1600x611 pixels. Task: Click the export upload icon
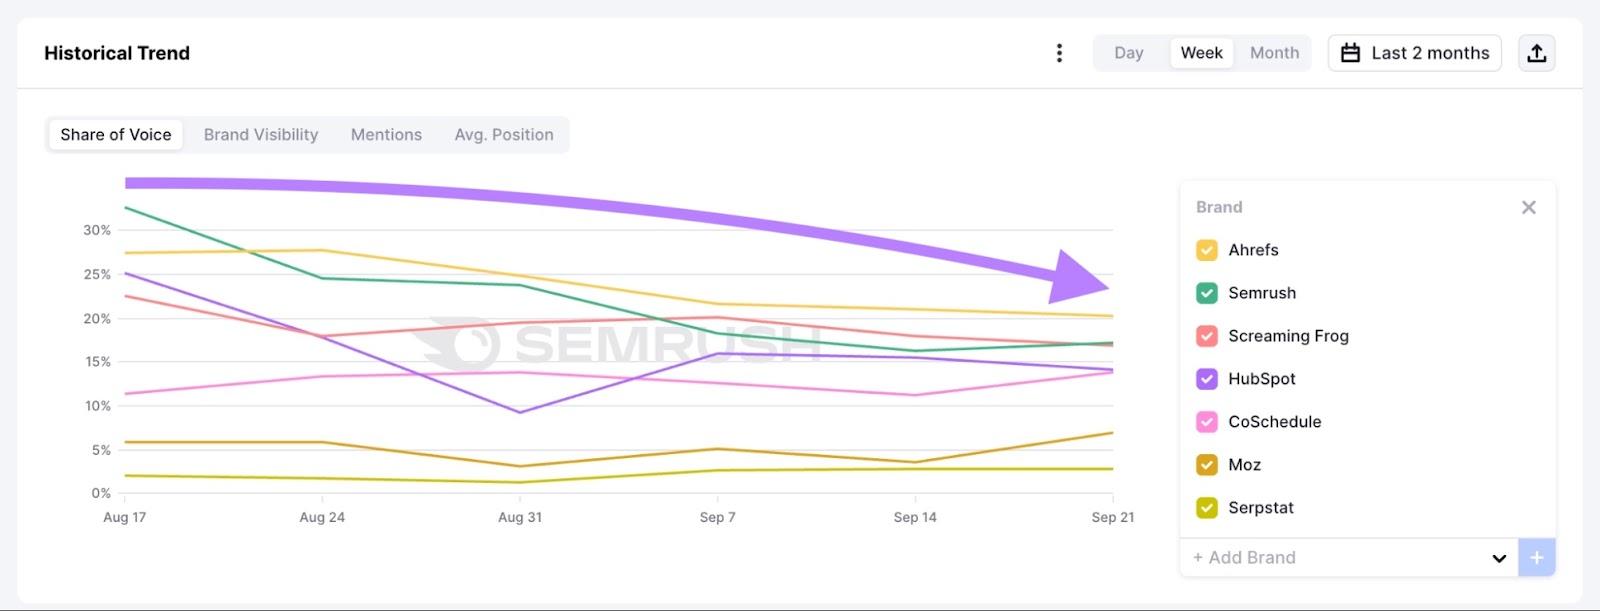tap(1536, 53)
